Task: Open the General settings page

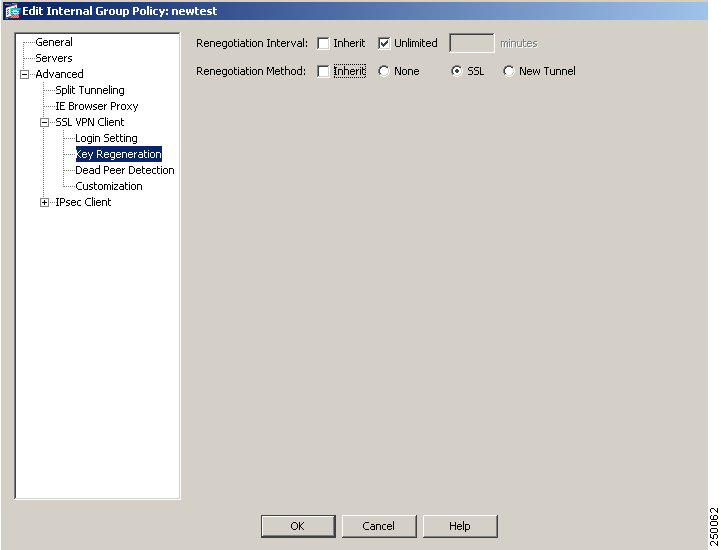Action: [x=54, y=42]
